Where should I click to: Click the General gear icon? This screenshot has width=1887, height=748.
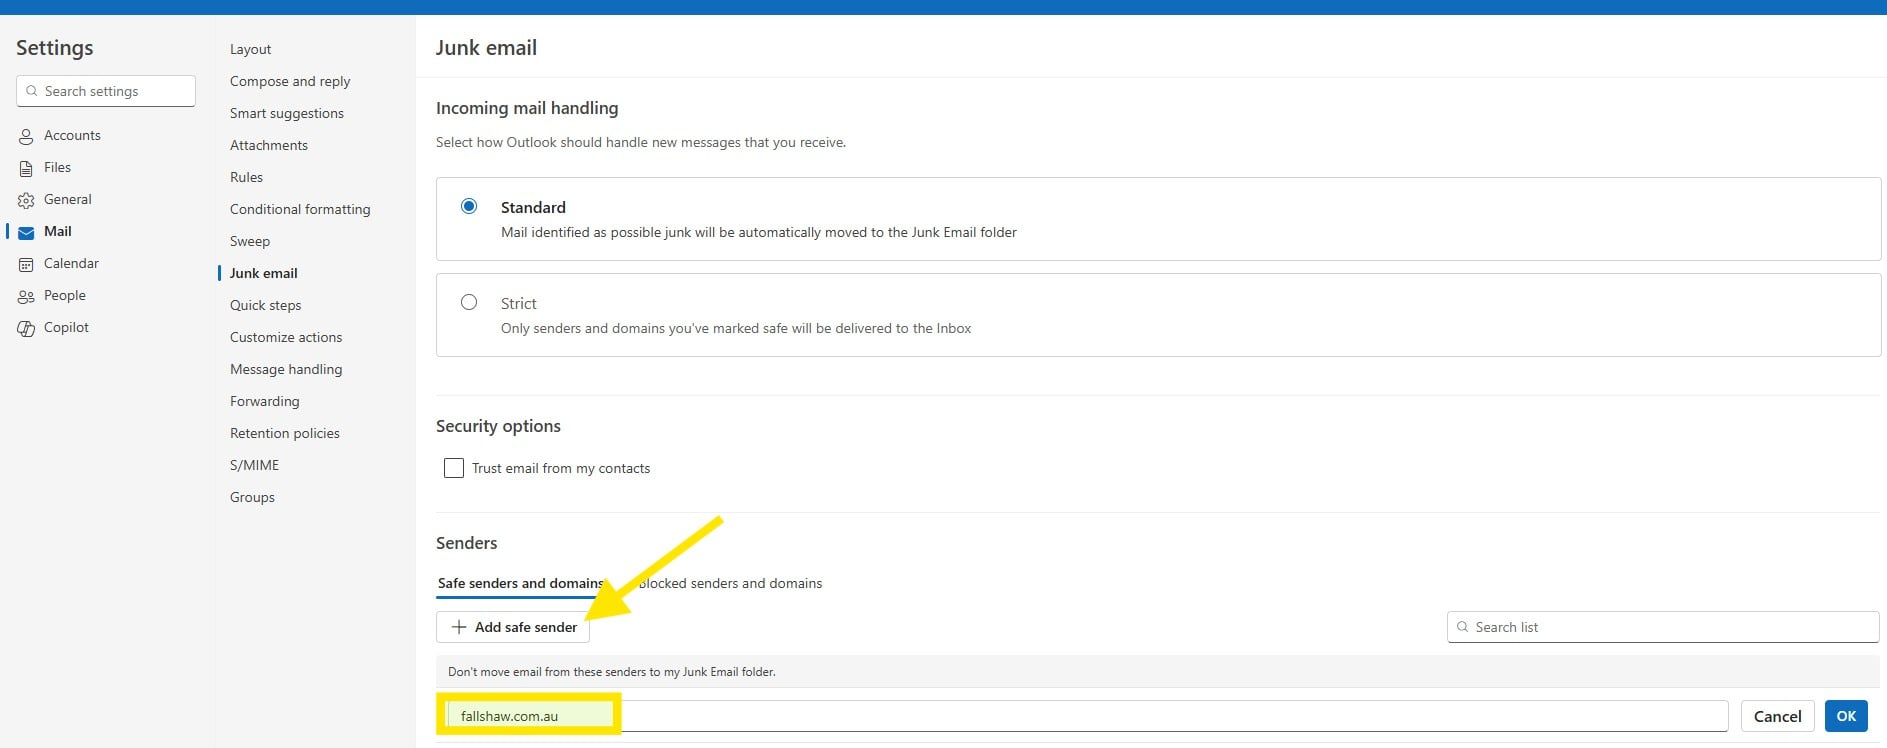coord(26,200)
